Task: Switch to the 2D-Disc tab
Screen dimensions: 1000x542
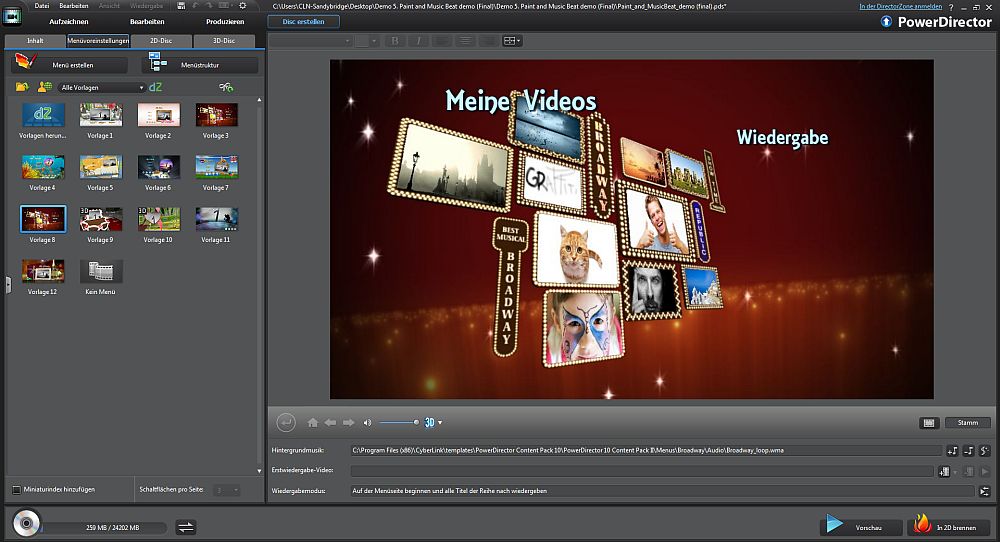Action: (x=161, y=41)
